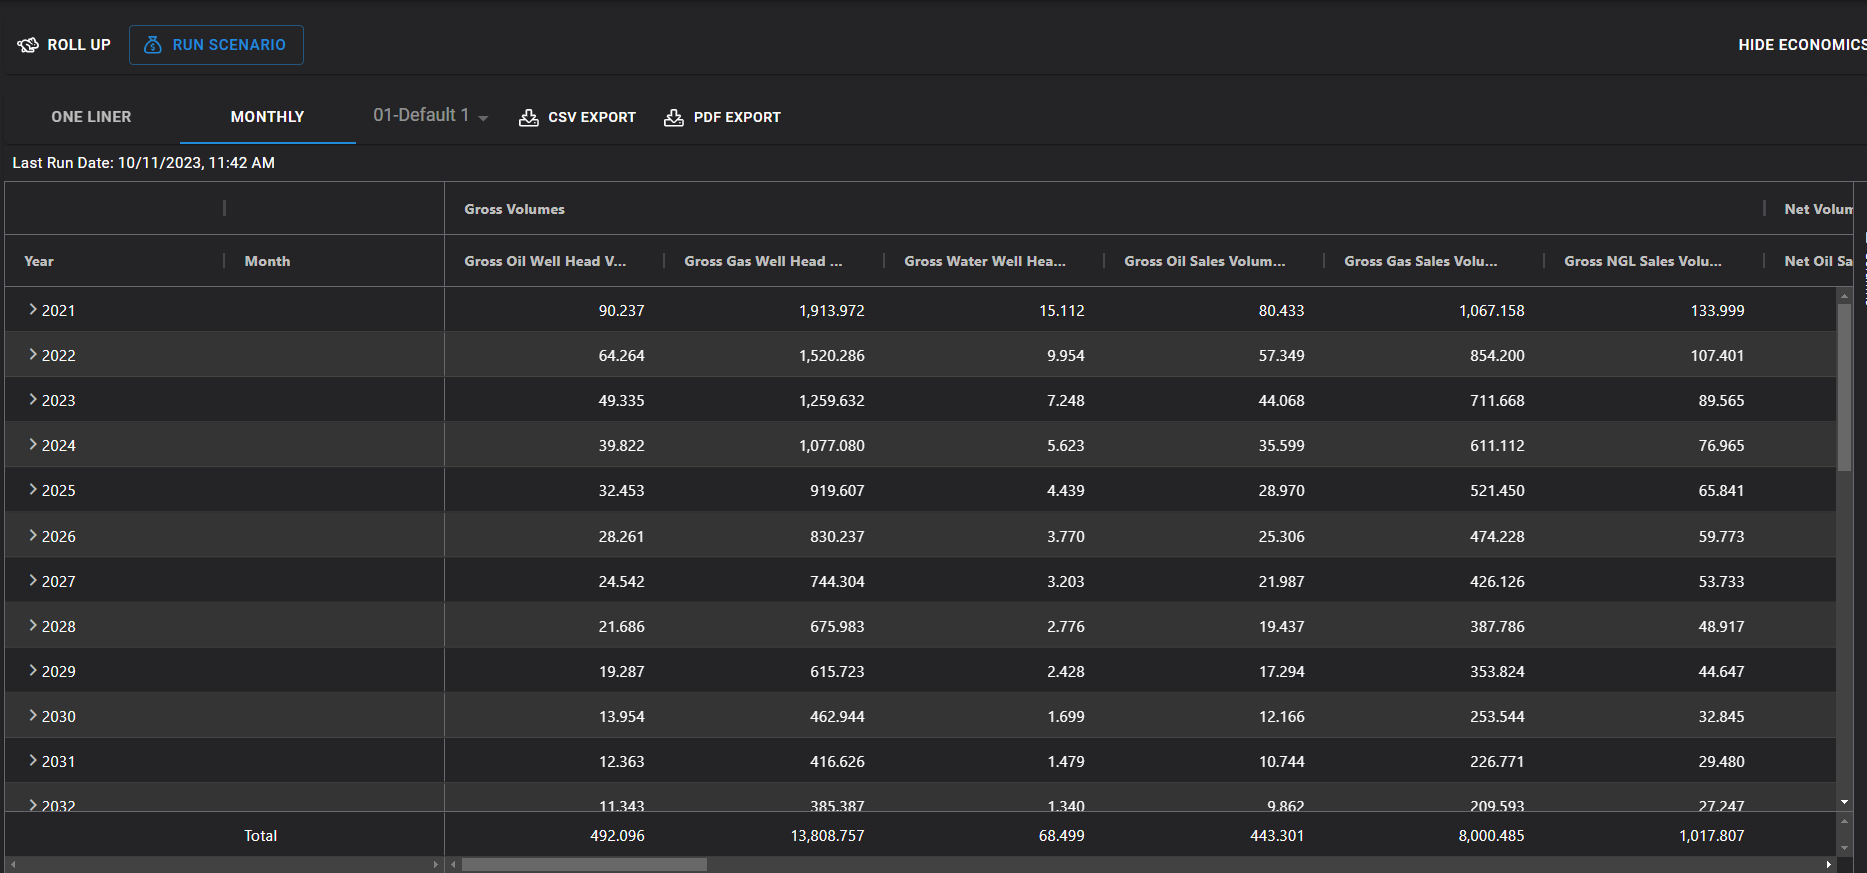Select the 2030 oil sales value 12.166
The width and height of the screenshot is (1867, 873).
(1281, 717)
